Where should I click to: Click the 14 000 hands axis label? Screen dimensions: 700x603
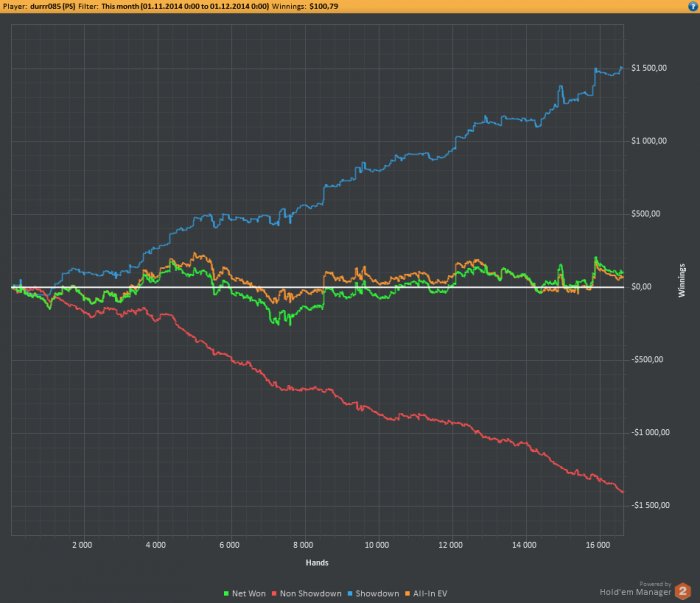524,545
